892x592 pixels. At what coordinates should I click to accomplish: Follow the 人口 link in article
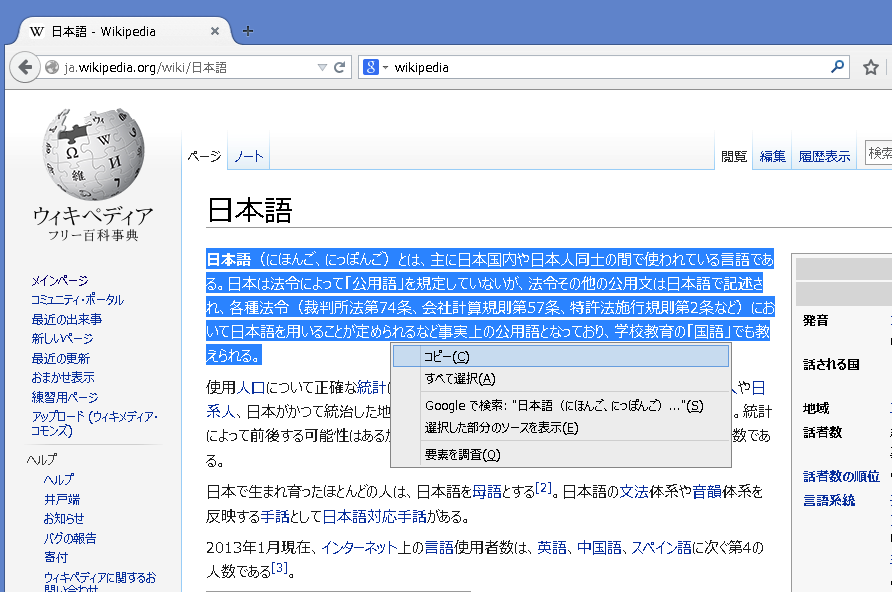coord(250,388)
